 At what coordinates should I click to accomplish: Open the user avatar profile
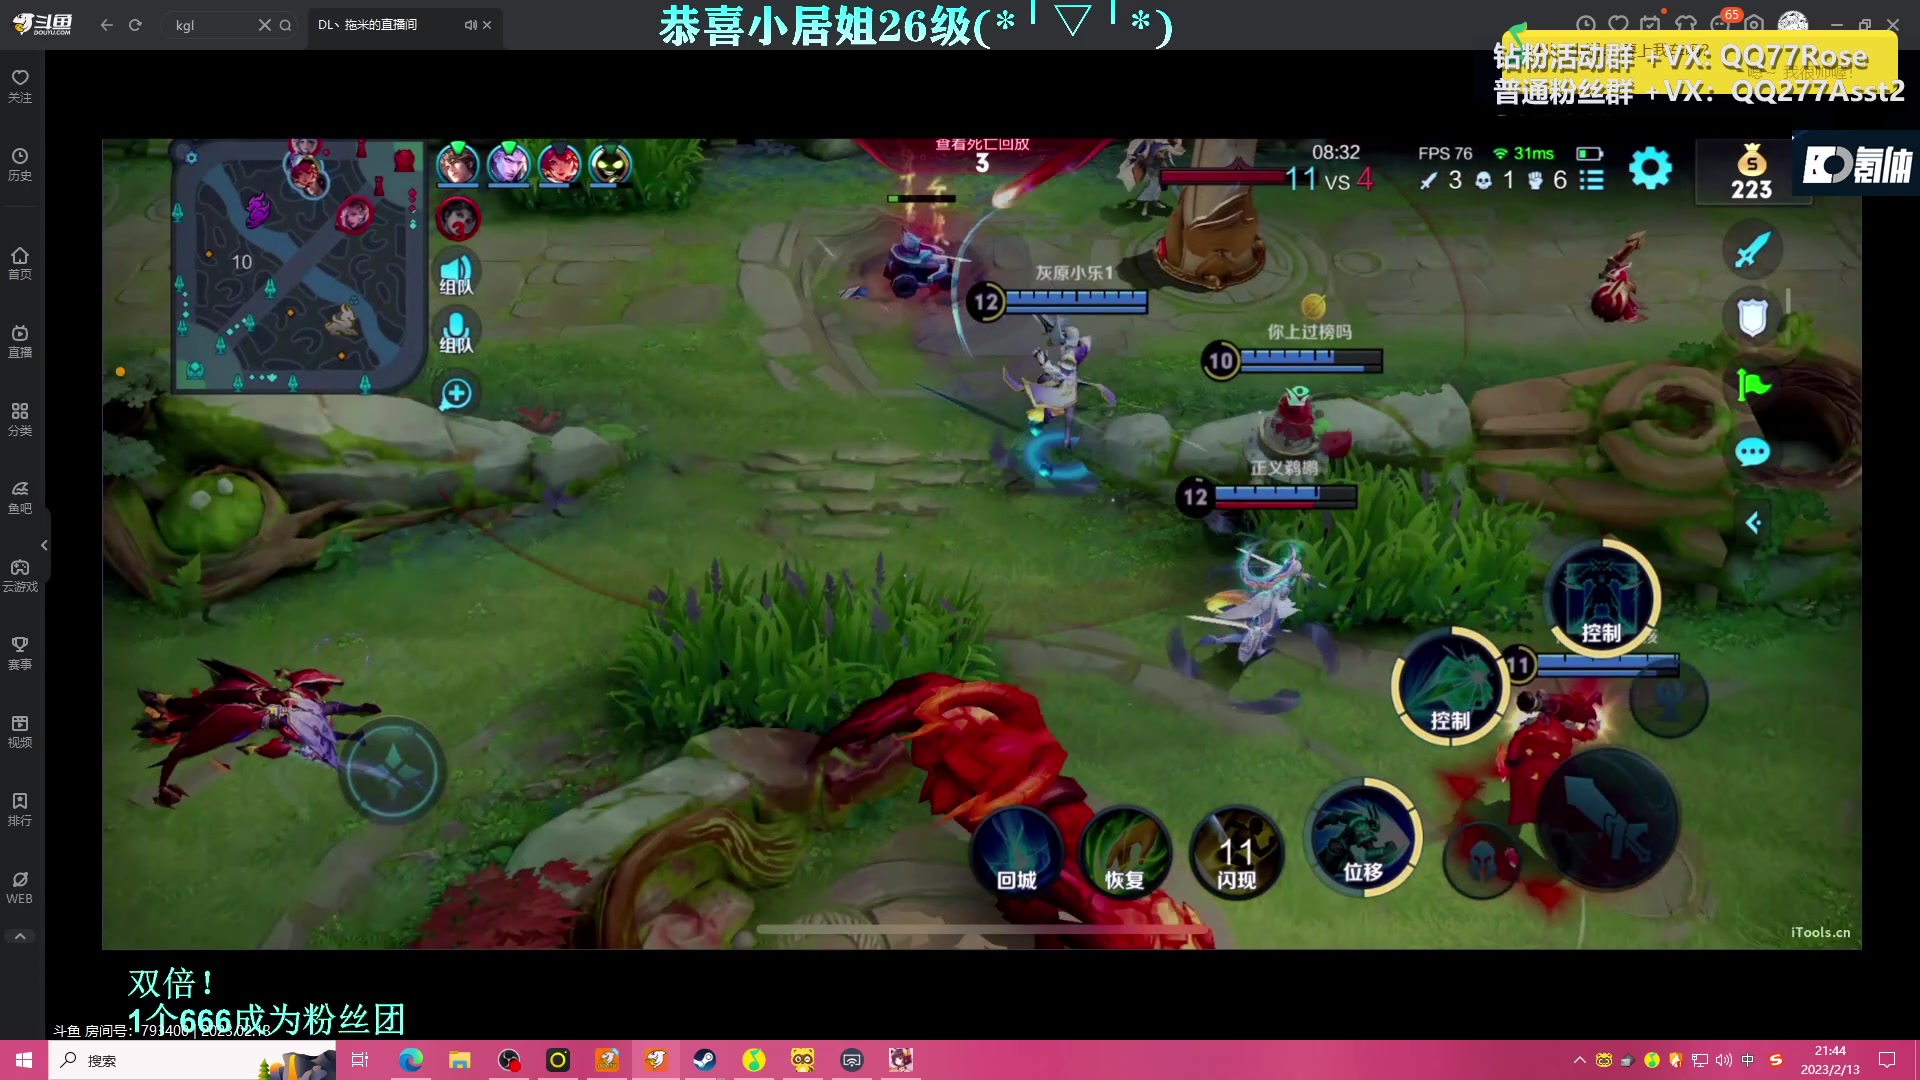pos(1793,23)
